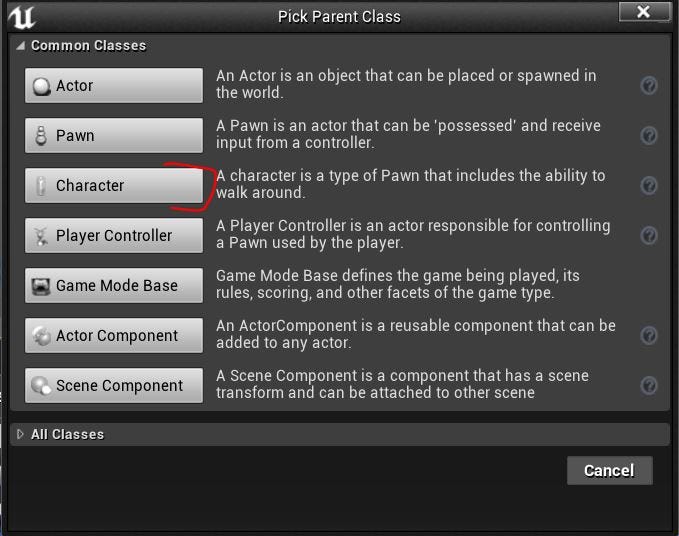The height and width of the screenshot is (536, 679).
Task: Select Player Controller as parent class
Action: 113,236
